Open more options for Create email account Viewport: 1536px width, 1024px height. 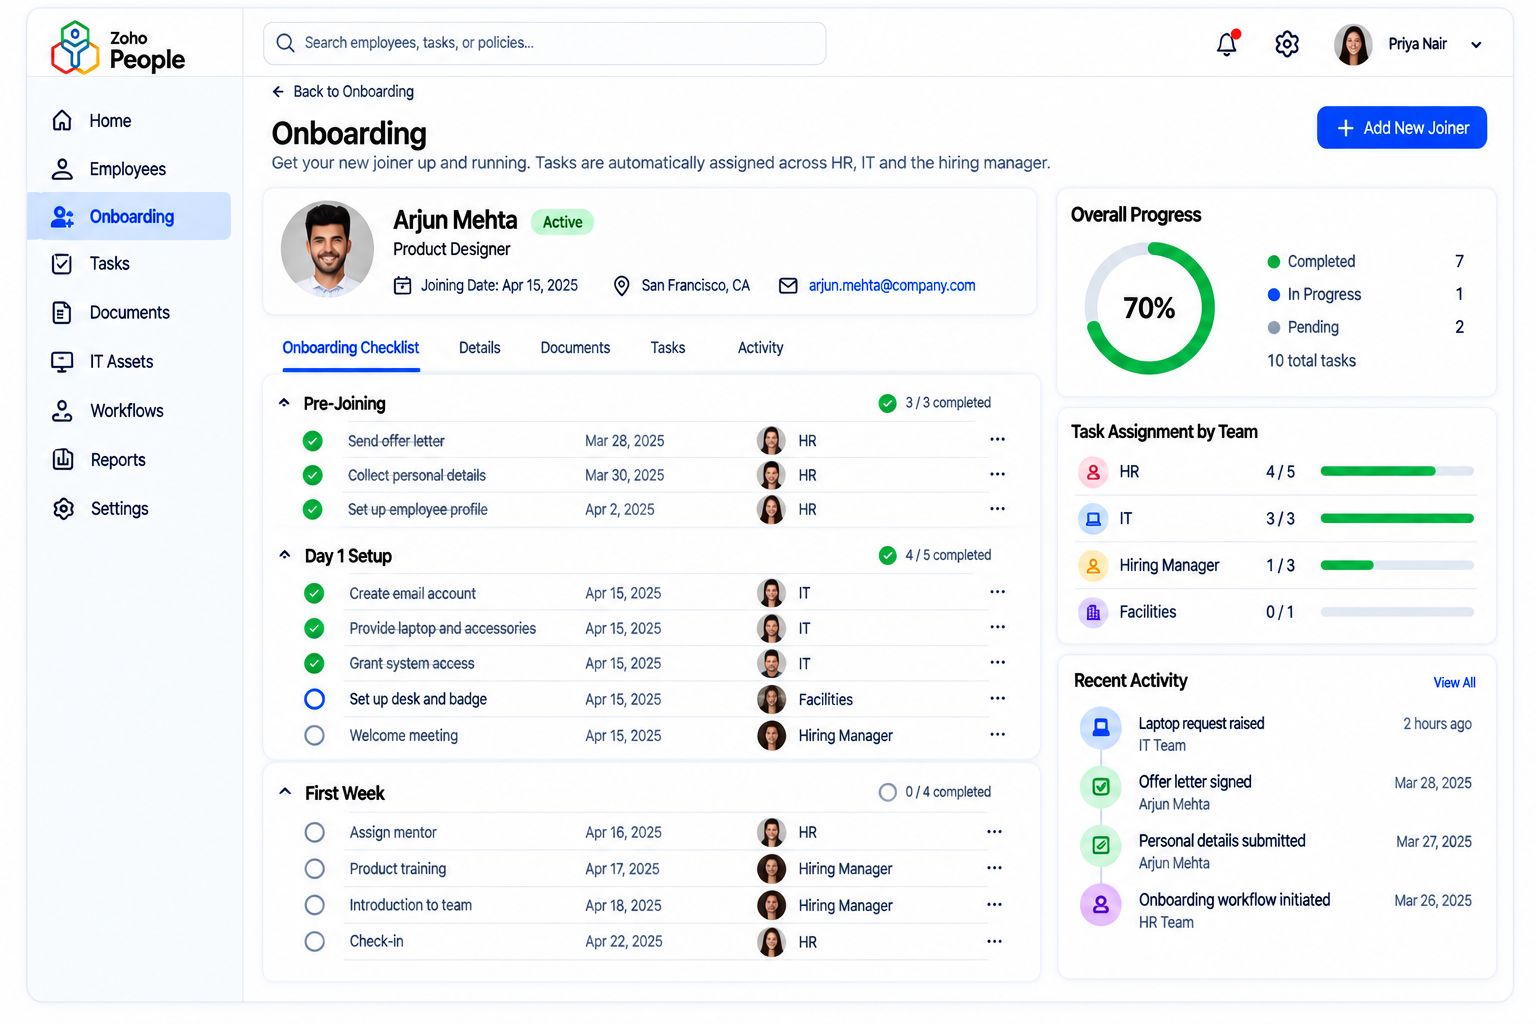tap(997, 592)
